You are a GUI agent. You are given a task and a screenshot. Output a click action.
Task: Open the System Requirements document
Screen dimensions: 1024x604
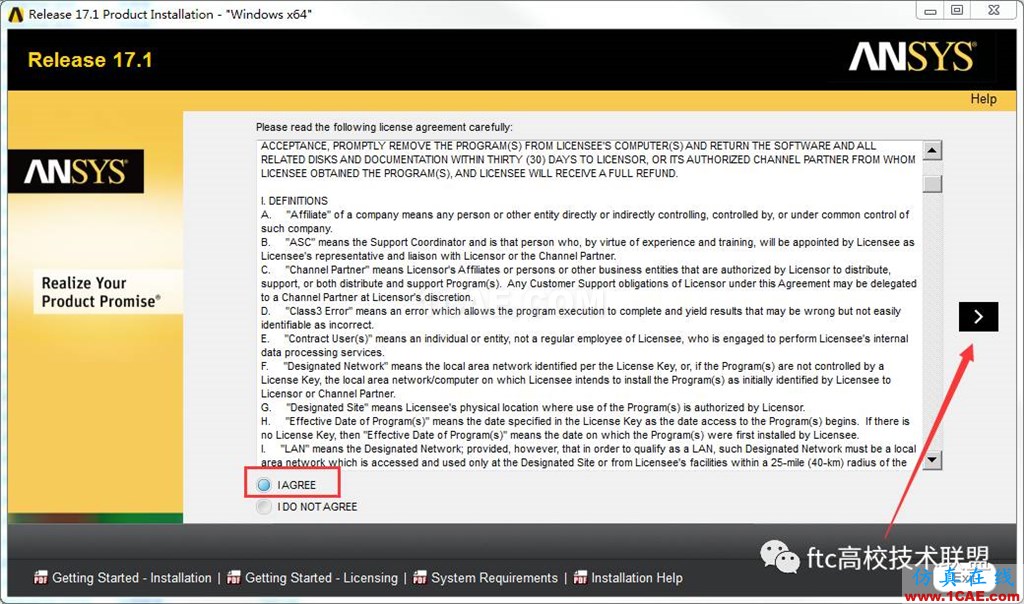(494, 578)
